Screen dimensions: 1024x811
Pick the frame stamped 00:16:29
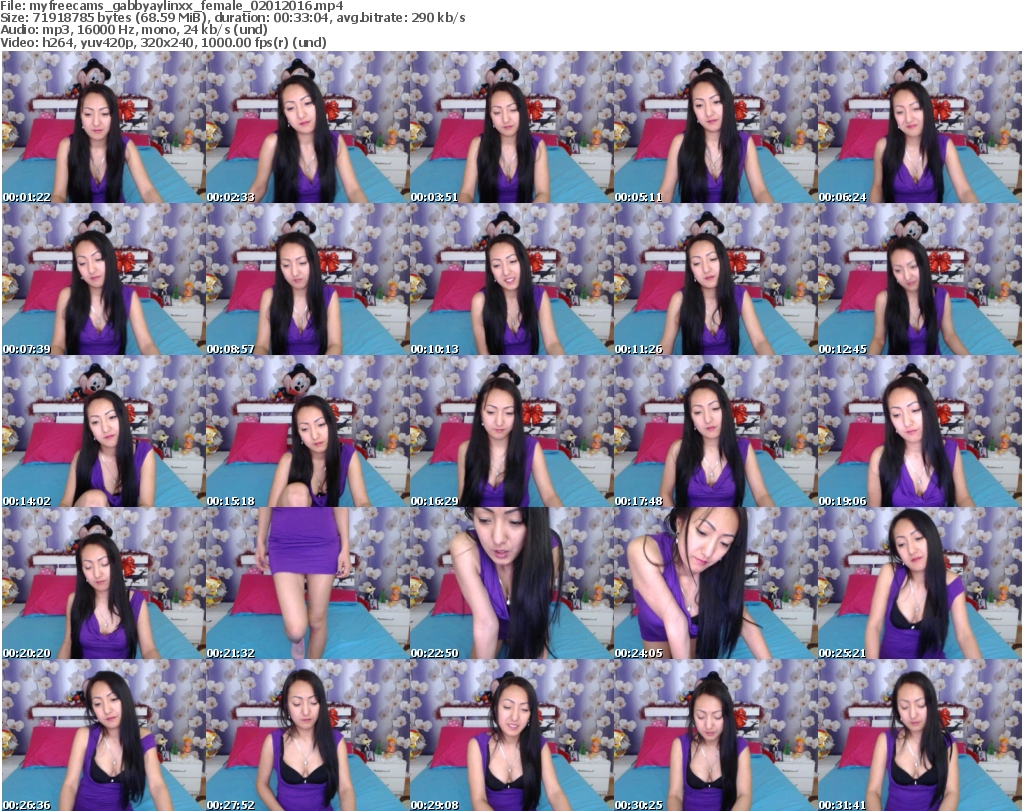[x=511, y=431]
